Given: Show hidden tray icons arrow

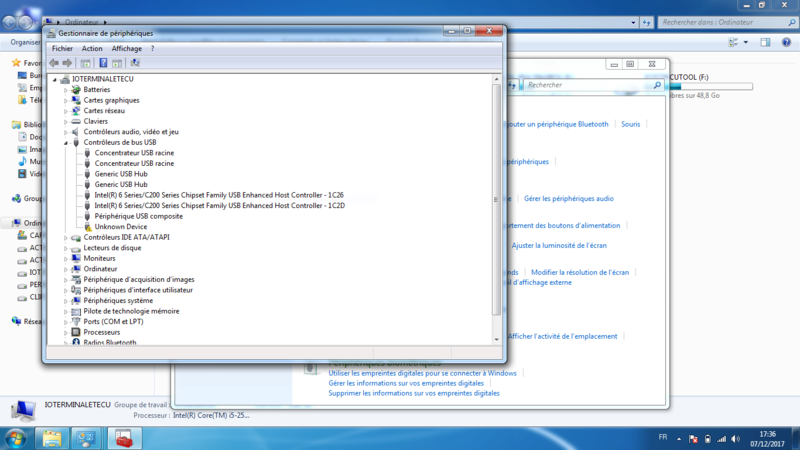Looking at the screenshot, I should (679, 439).
